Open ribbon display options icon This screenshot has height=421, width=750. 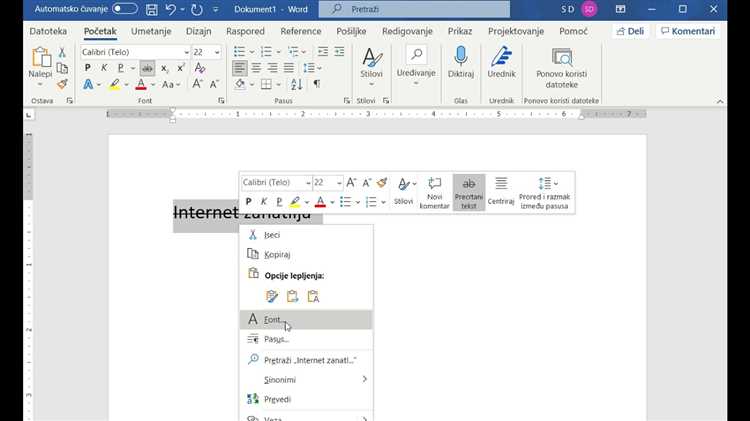coord(620,9)
